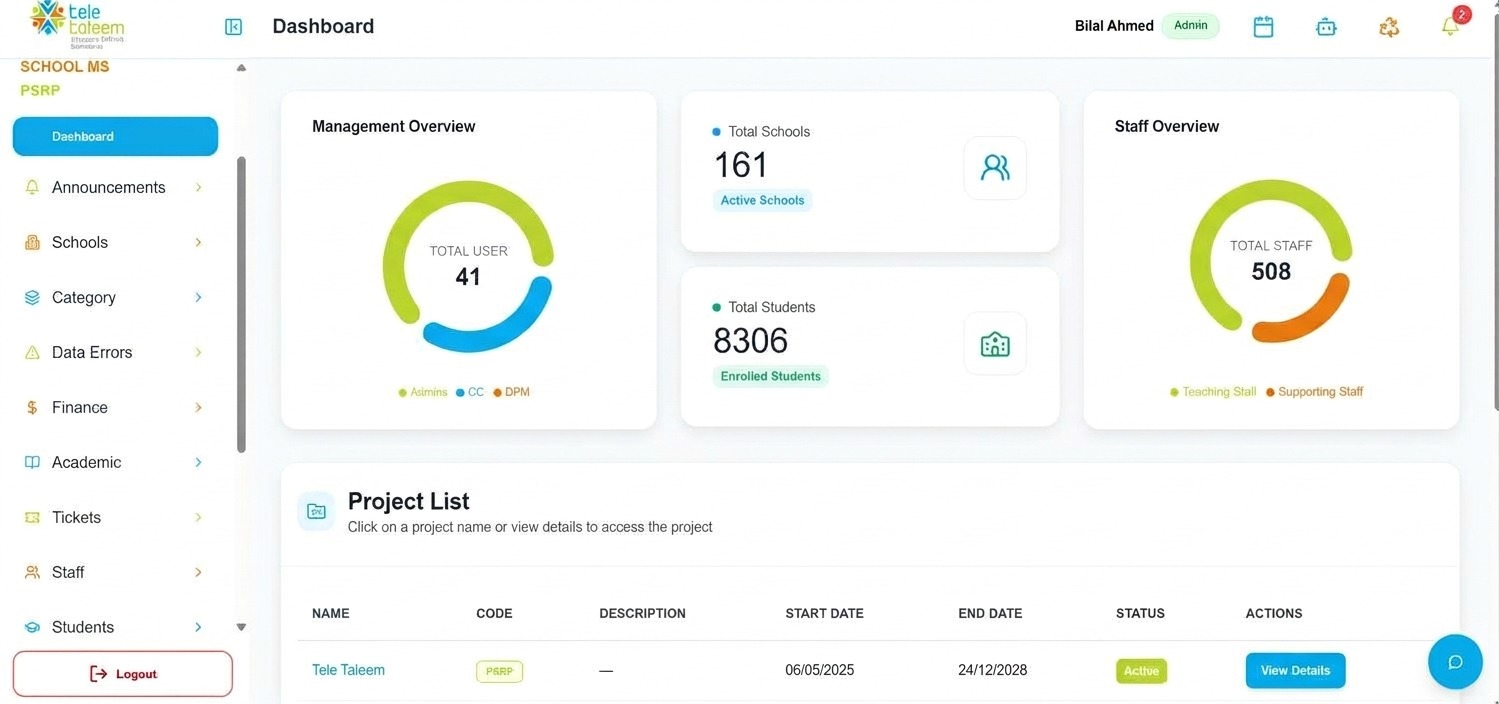Click the Admins legend color dot
This screenshot has height=704, width=1499.
coord(403,393)
